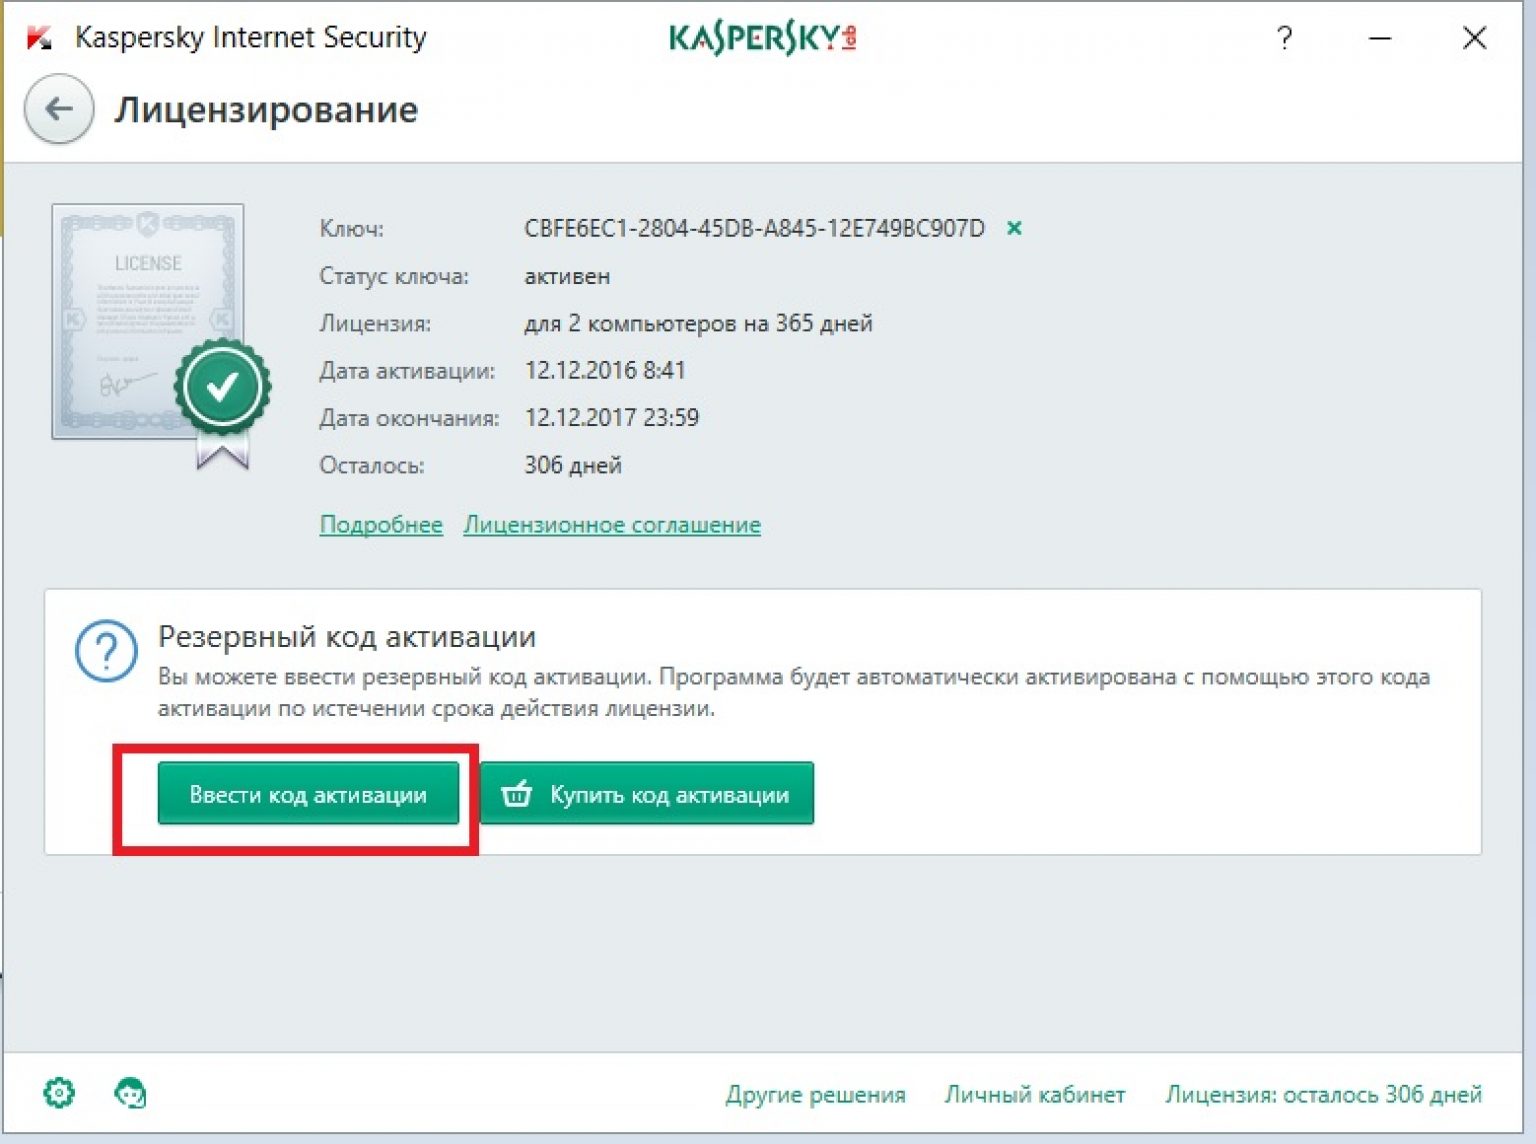The image size is (1536, 1144).
Task: Click the Kaspersky Internet Security title text
Action: point(251,38)
